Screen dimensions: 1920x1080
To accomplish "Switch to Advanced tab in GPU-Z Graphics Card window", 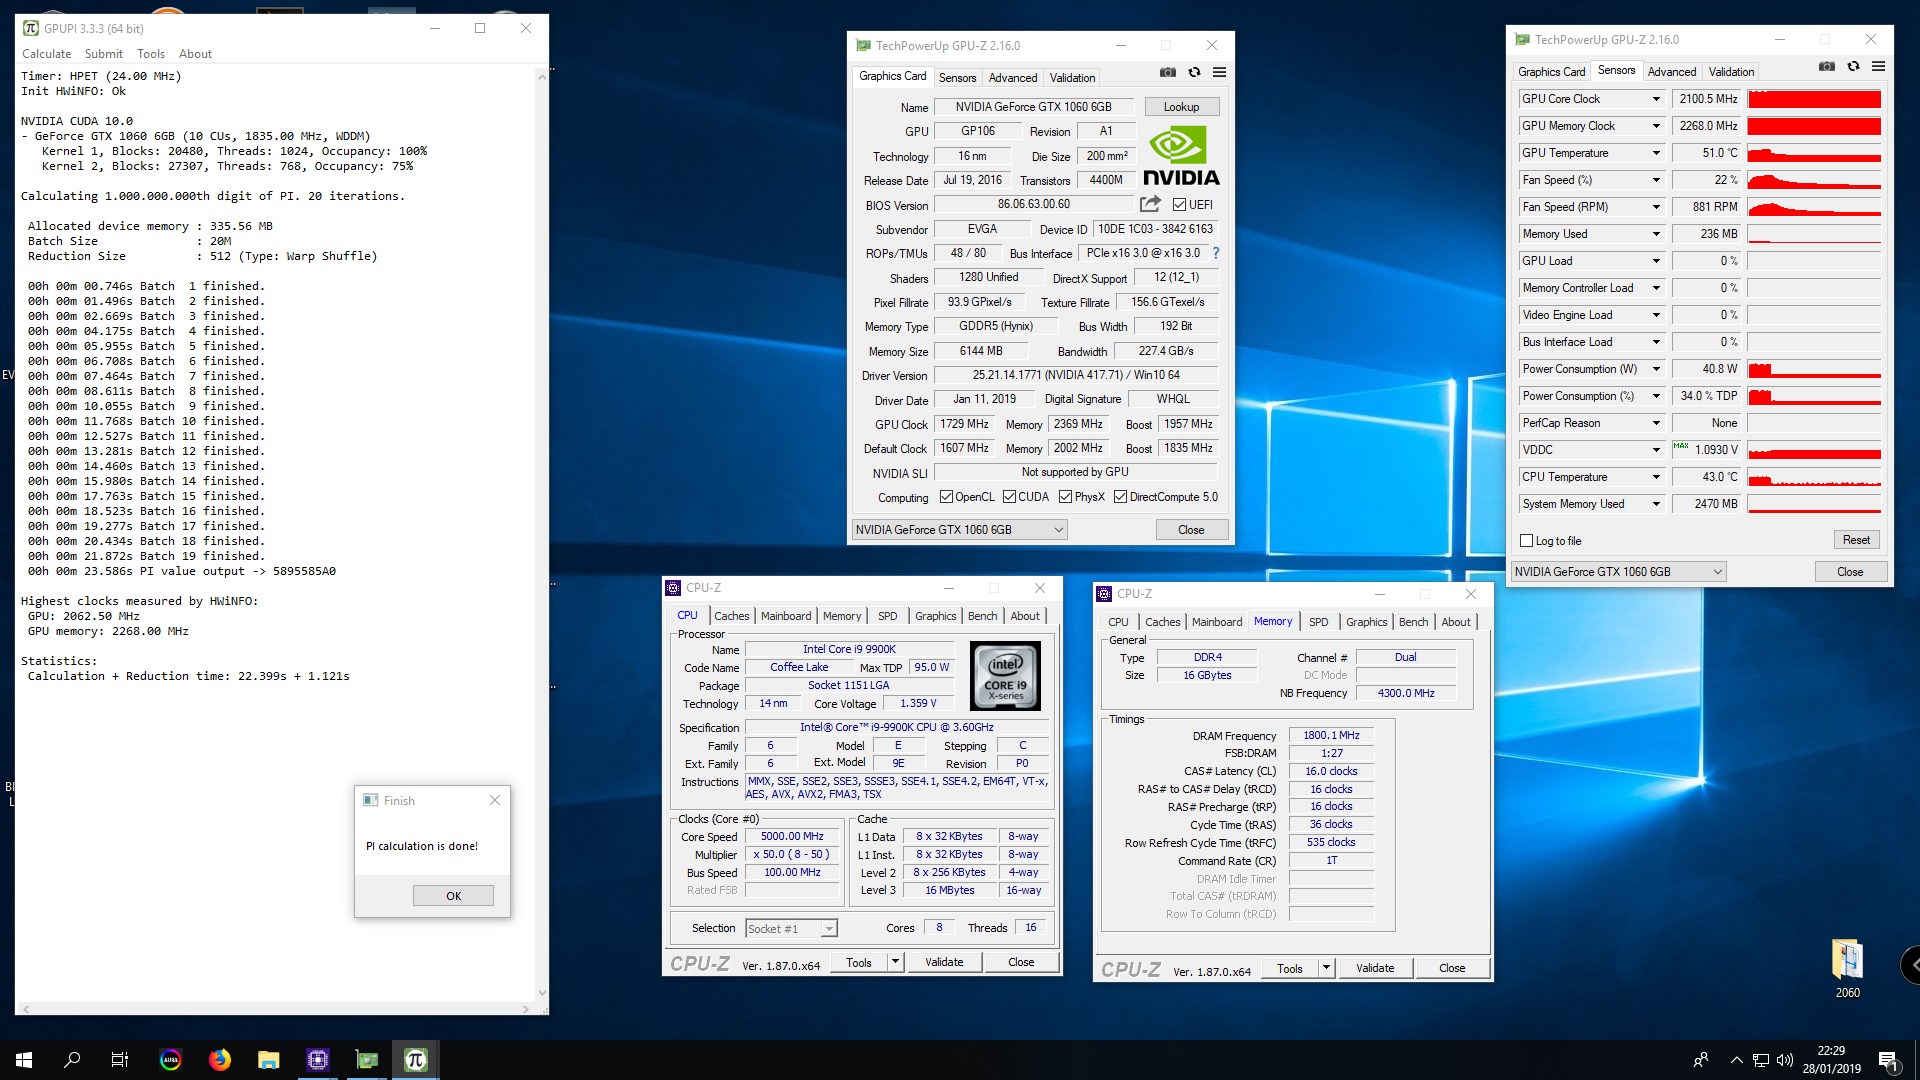I will [1013, 78].
